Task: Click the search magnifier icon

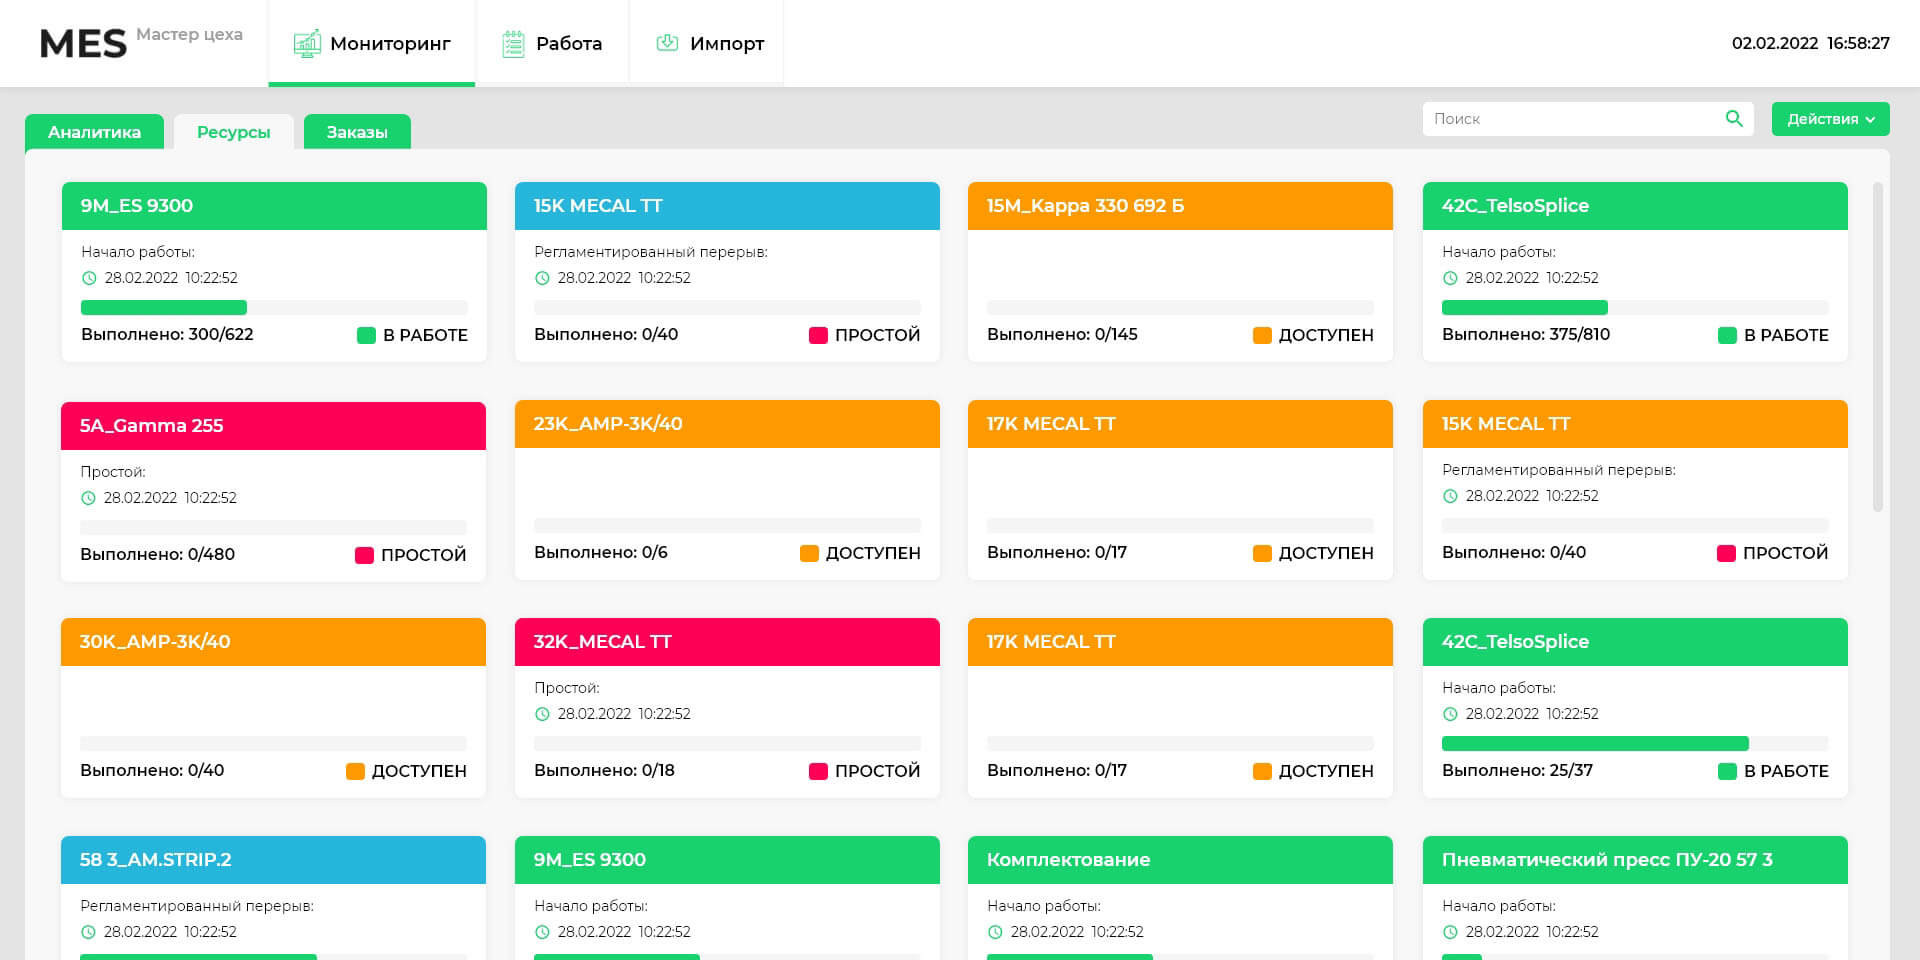Action: pos(1734,119)
